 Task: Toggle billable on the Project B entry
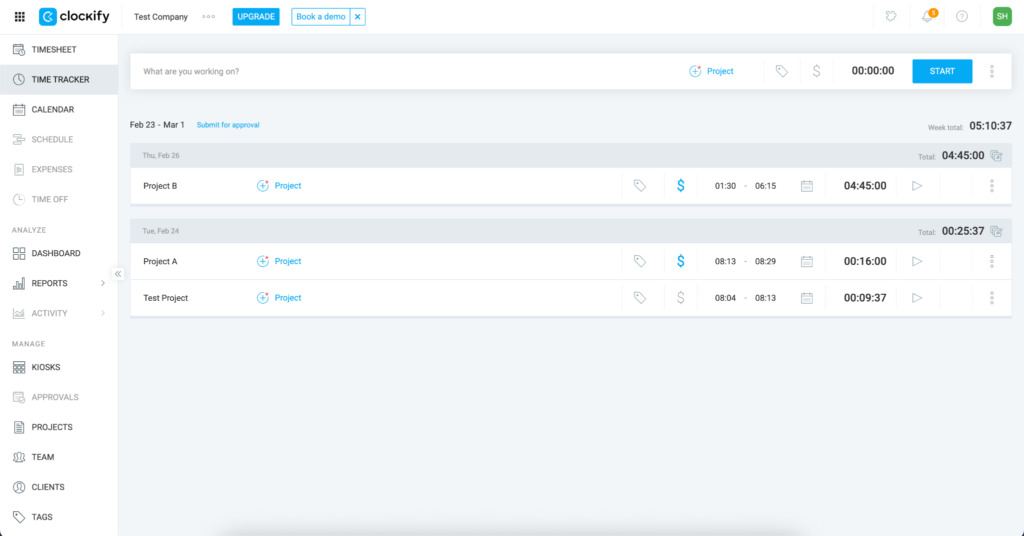pyautogui.click(x=680, y=186)
